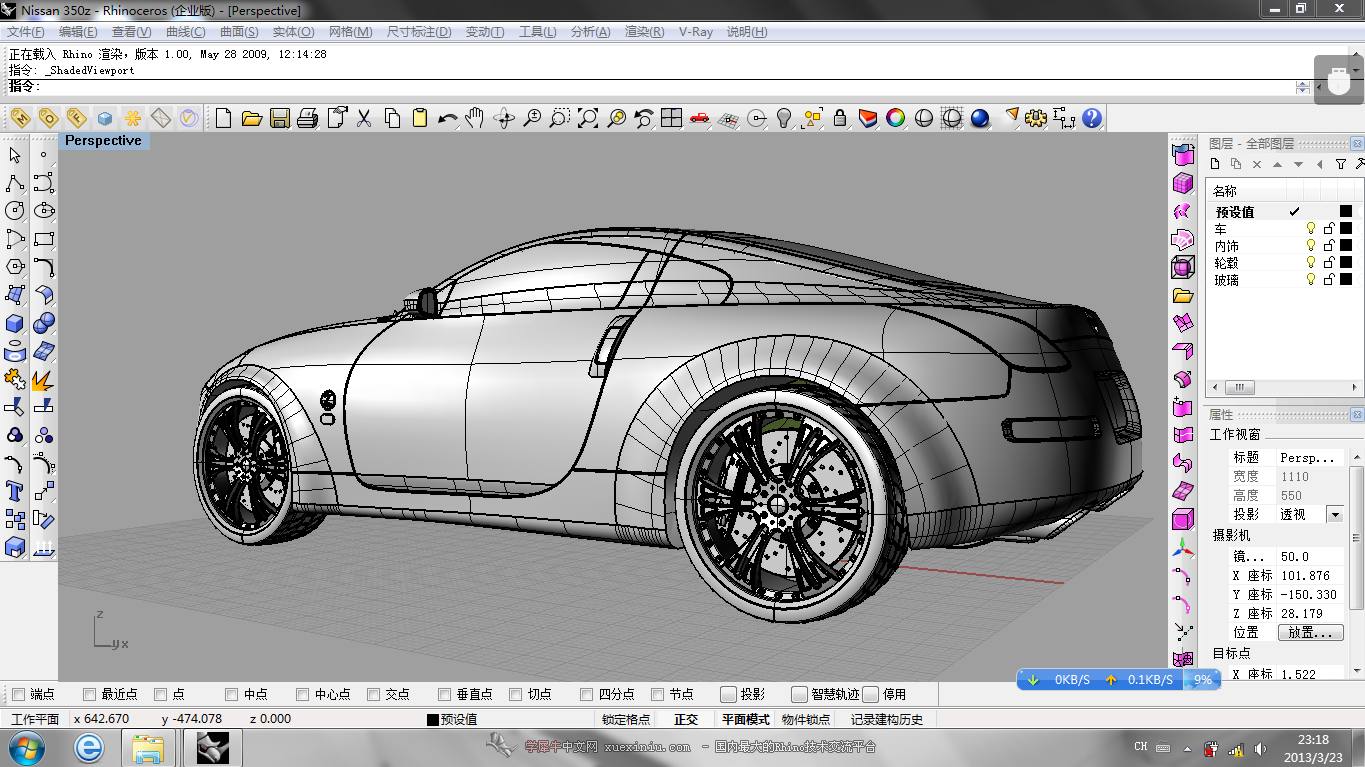
Task: Check the 中点 (Mid) osnap checkbox
Action: click(x=231, y=694)
